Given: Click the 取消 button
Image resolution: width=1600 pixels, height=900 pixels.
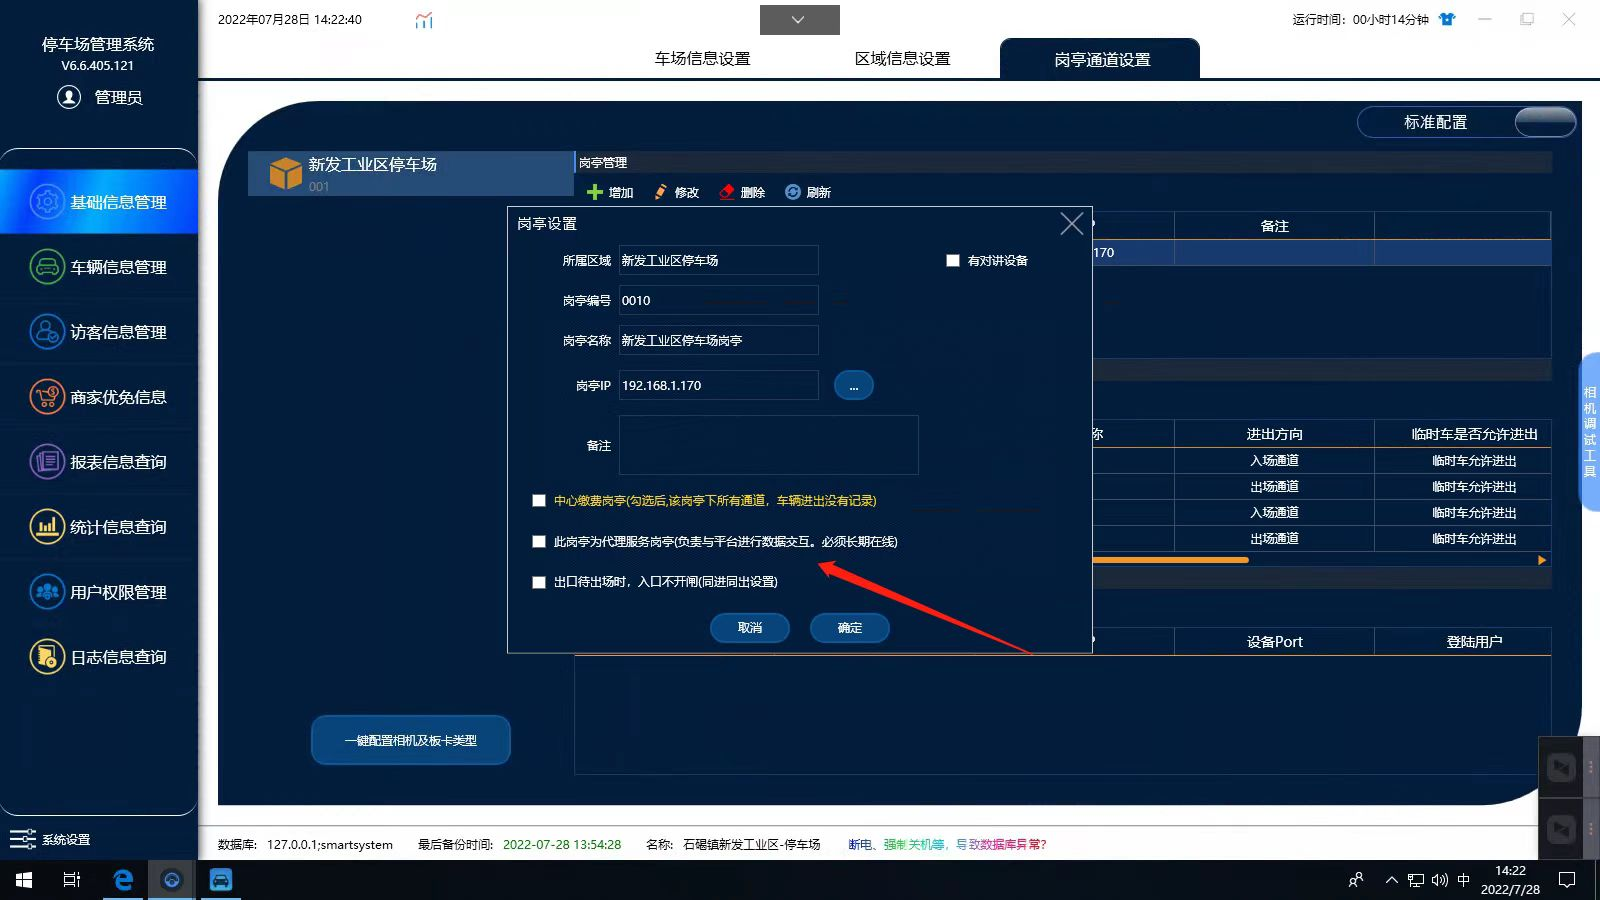Looking at the screenshot, I should (749, 628).
